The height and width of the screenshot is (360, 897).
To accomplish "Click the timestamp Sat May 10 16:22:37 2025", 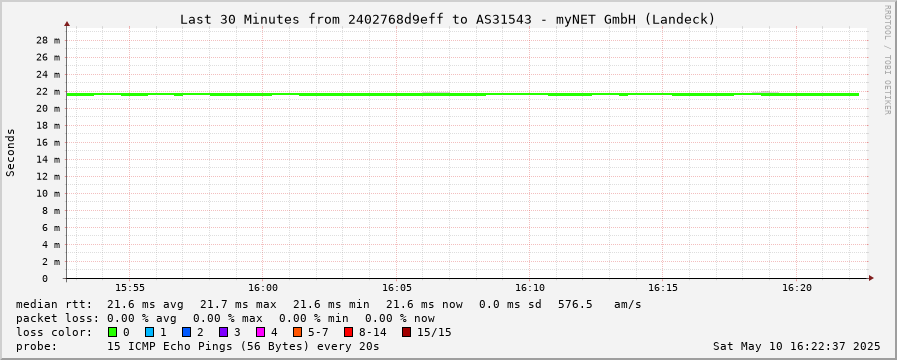I will tap(796, 346).
